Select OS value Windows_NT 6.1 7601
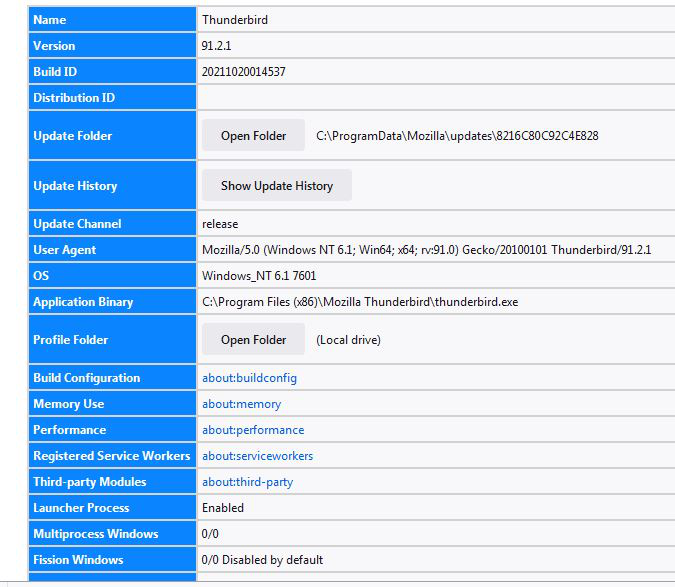The width and height of the screenshot is (675, 587). coord(259,275)
